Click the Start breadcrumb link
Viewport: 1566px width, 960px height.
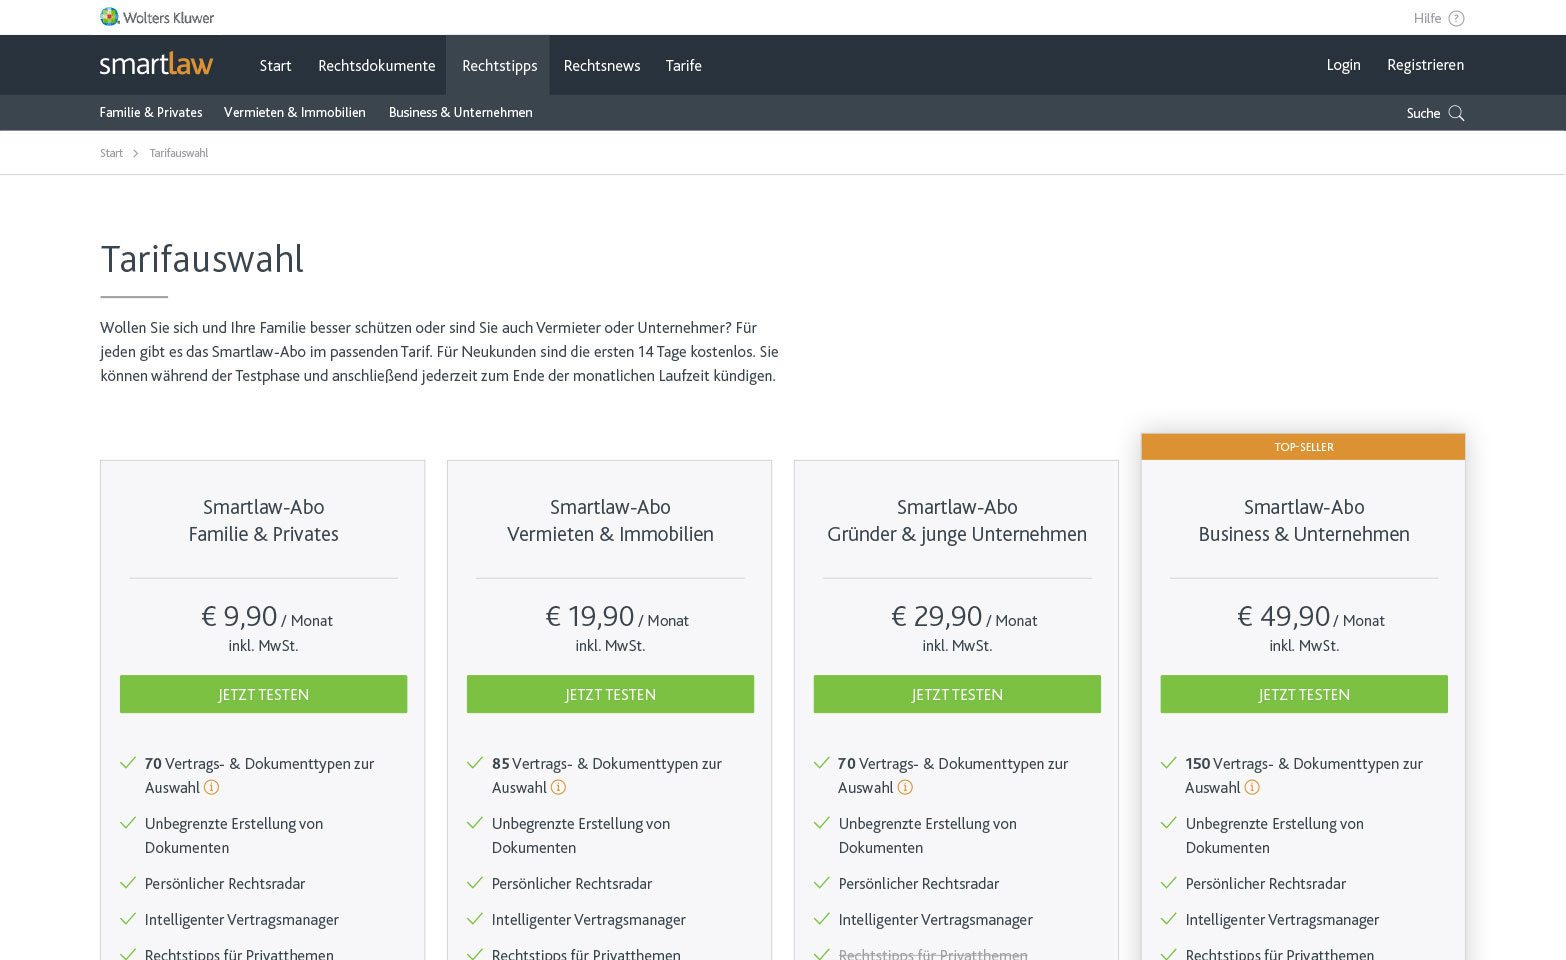[111, 153]
